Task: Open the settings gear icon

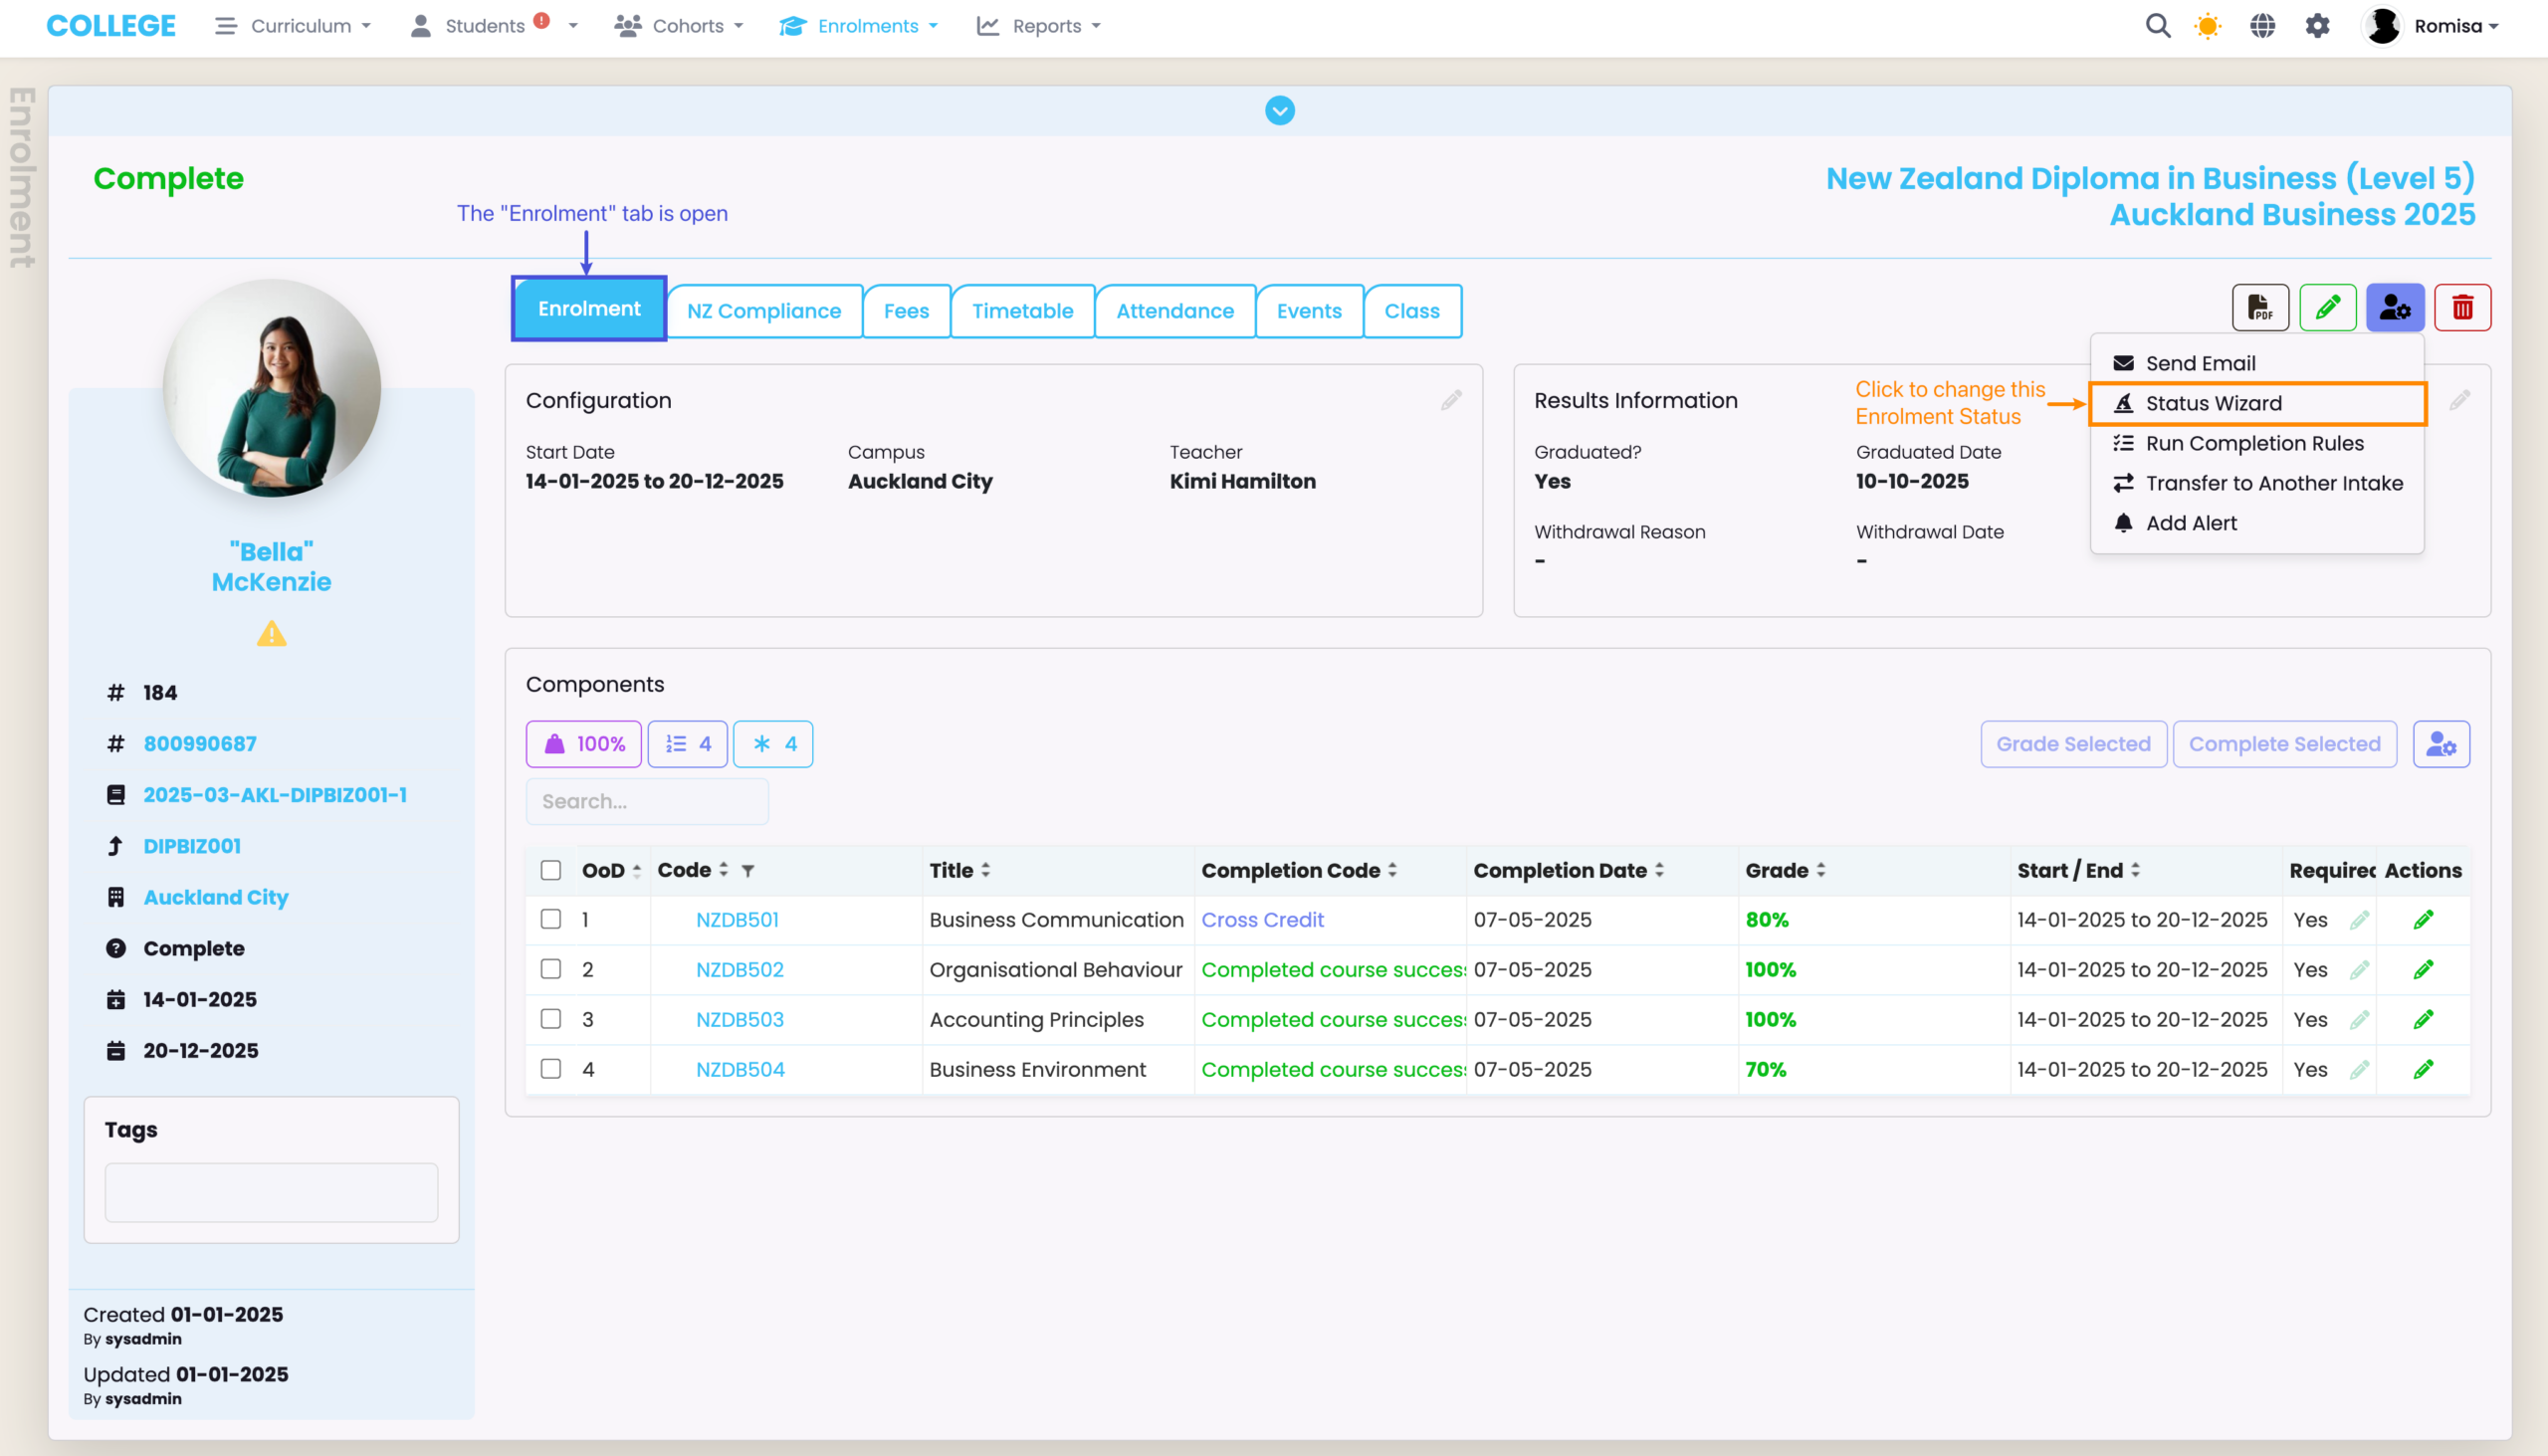Action: pyautogui.click(x=2317, y=26)
